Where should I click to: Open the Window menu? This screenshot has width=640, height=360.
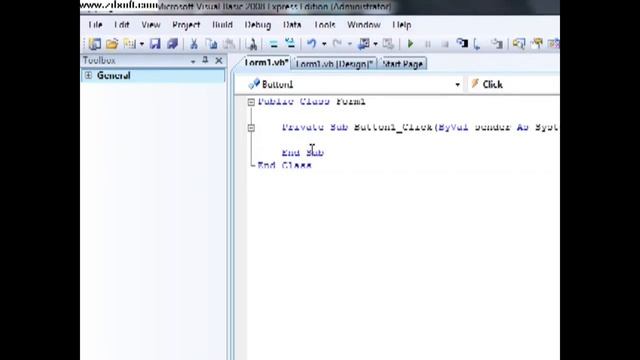tap(364, 25)
